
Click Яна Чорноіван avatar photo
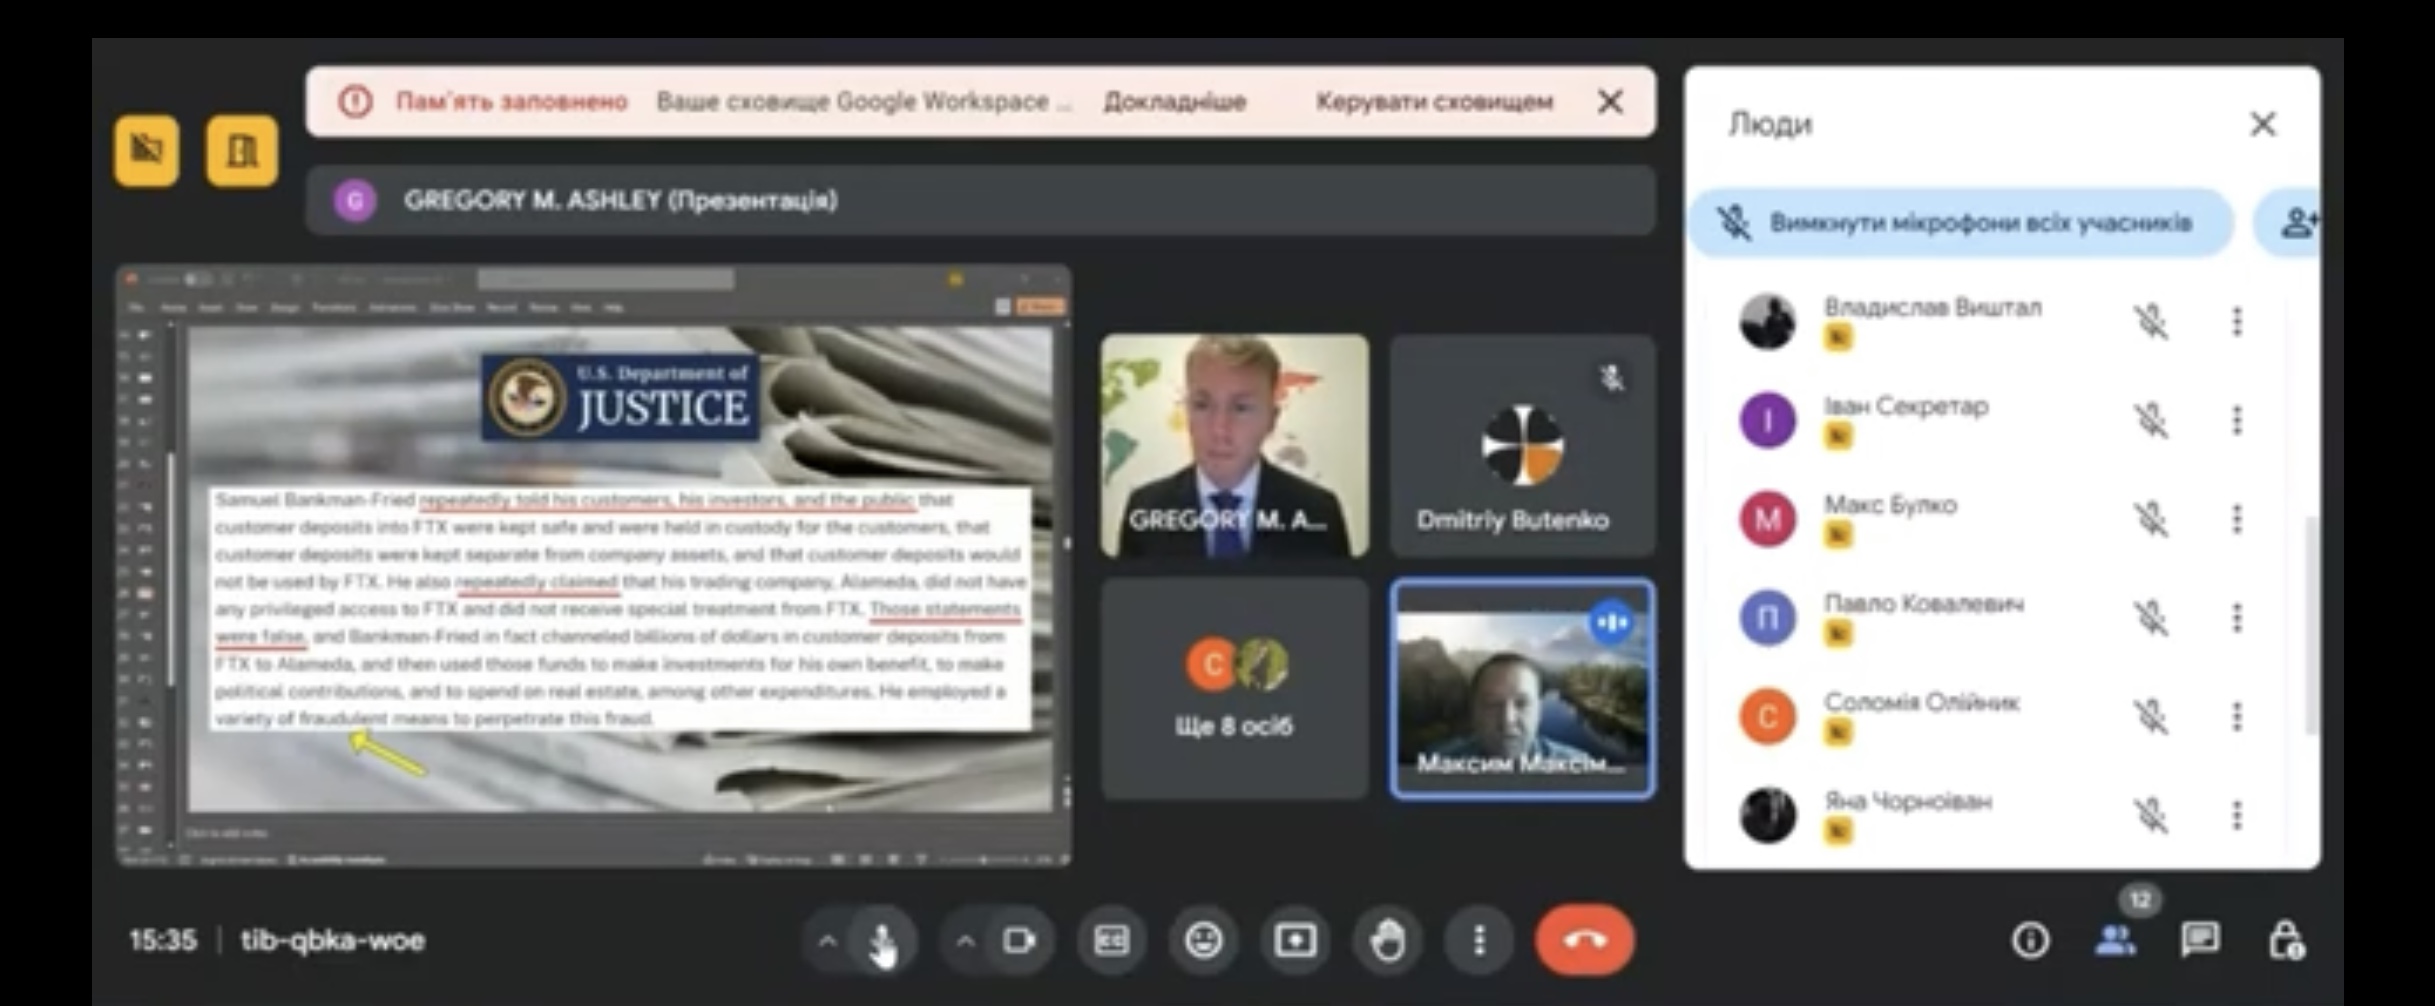pyautogui.click(x=1768, y=816)
